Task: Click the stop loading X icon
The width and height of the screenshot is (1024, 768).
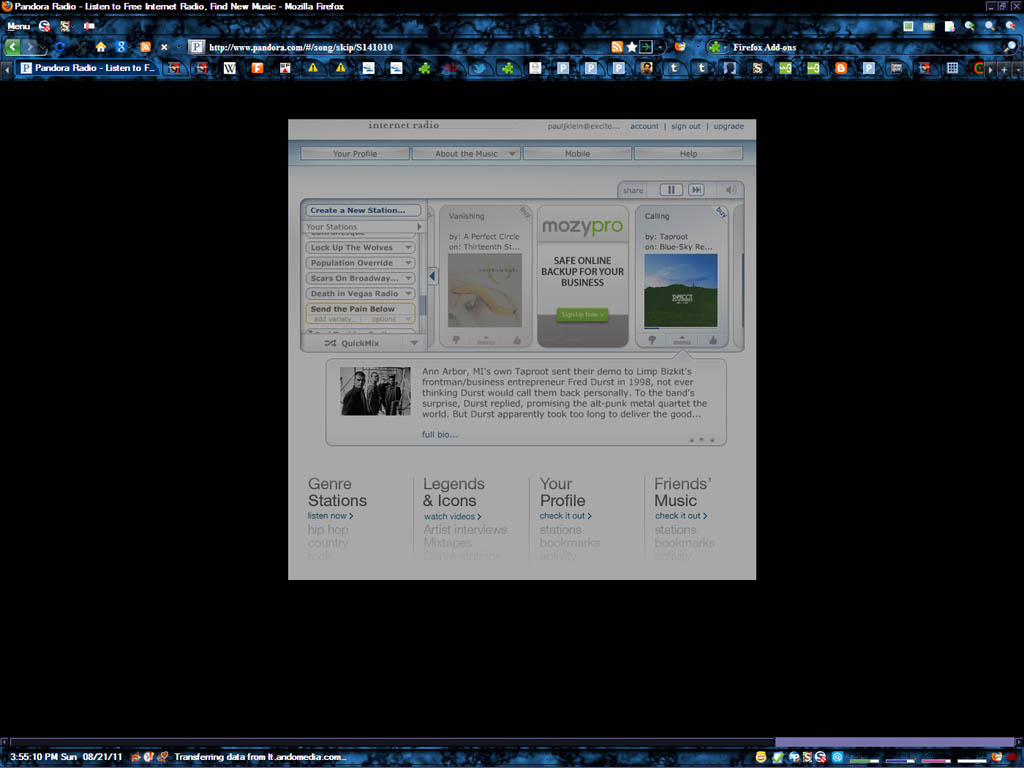Action: (x=164, y=47)
